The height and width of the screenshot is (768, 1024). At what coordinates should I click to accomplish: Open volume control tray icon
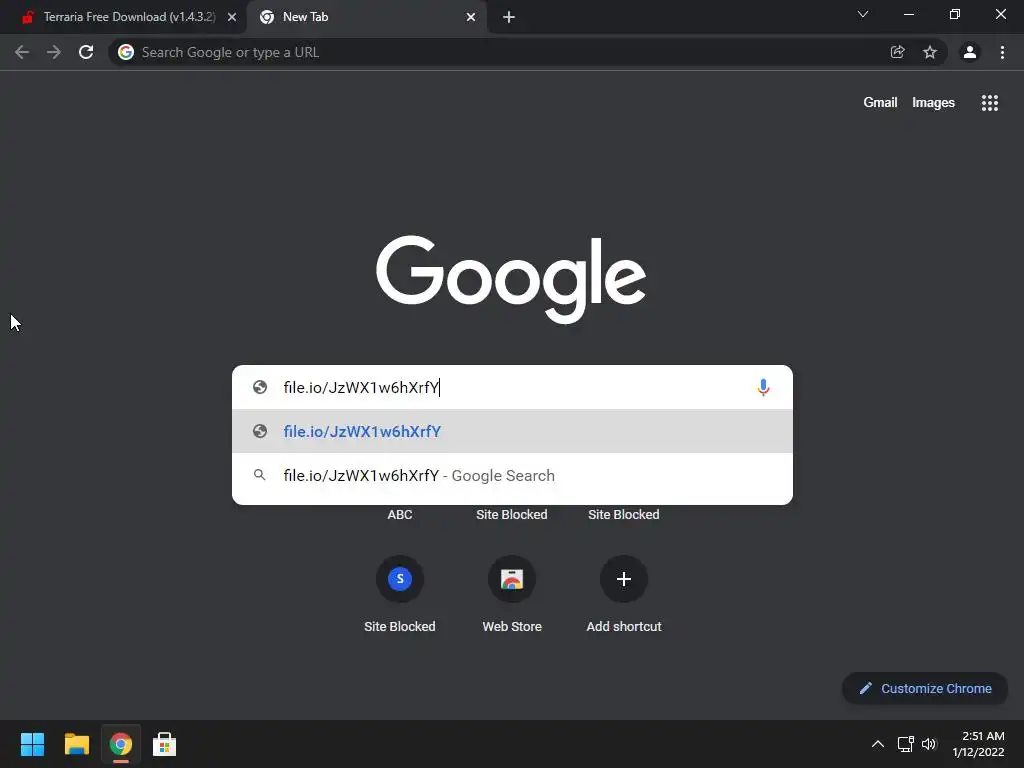point(929,744)
